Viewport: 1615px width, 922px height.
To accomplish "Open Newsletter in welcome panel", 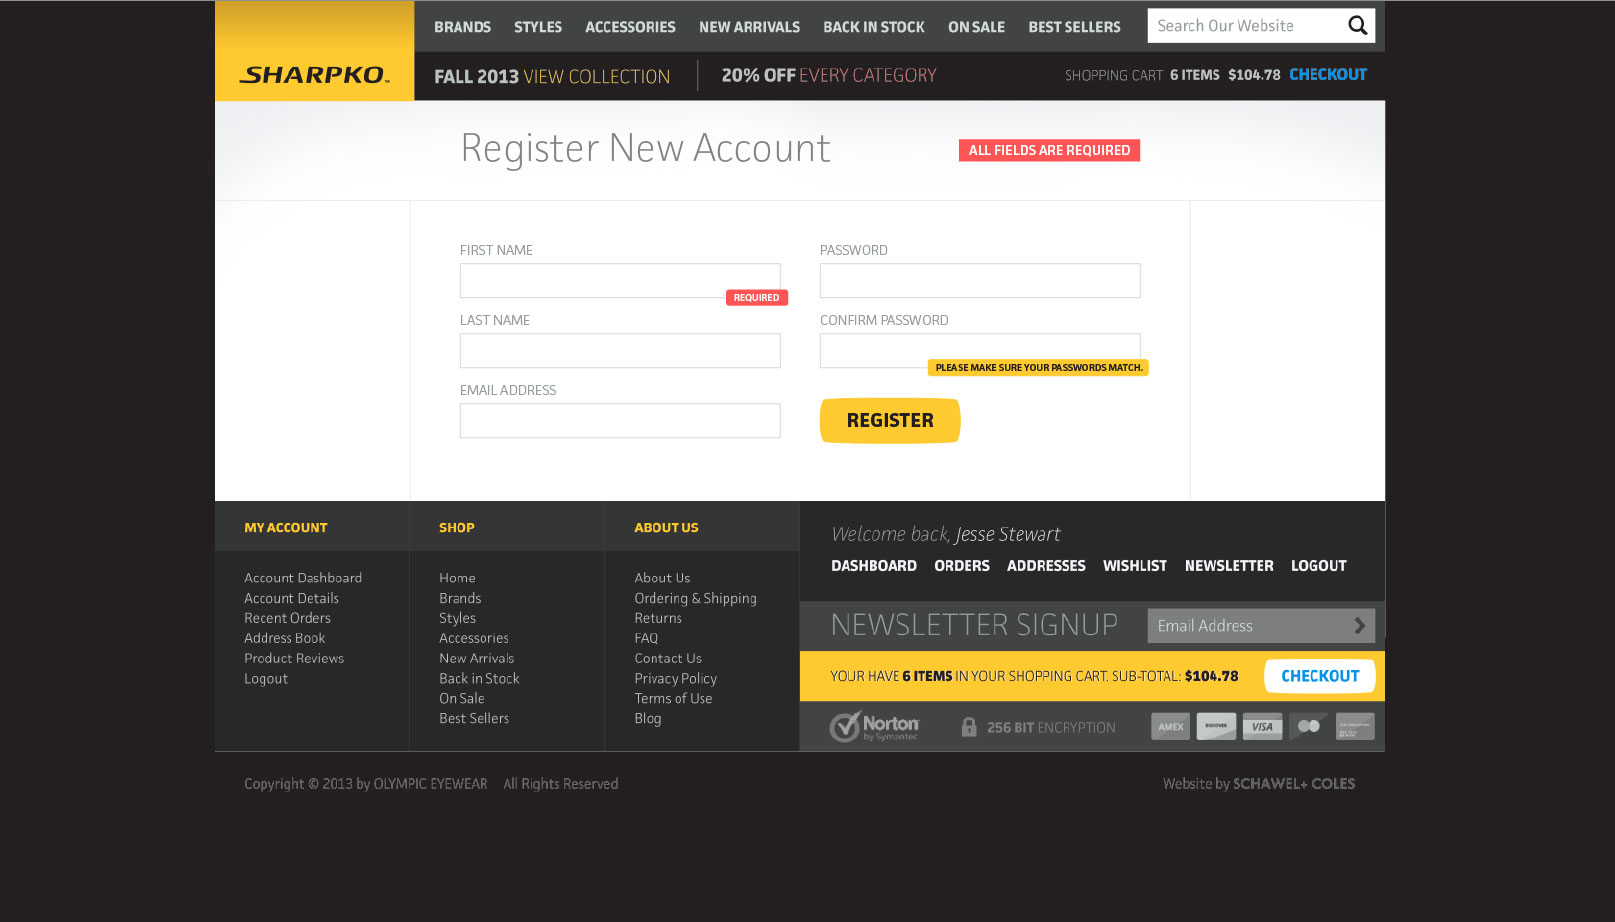I will [1229, 566].
